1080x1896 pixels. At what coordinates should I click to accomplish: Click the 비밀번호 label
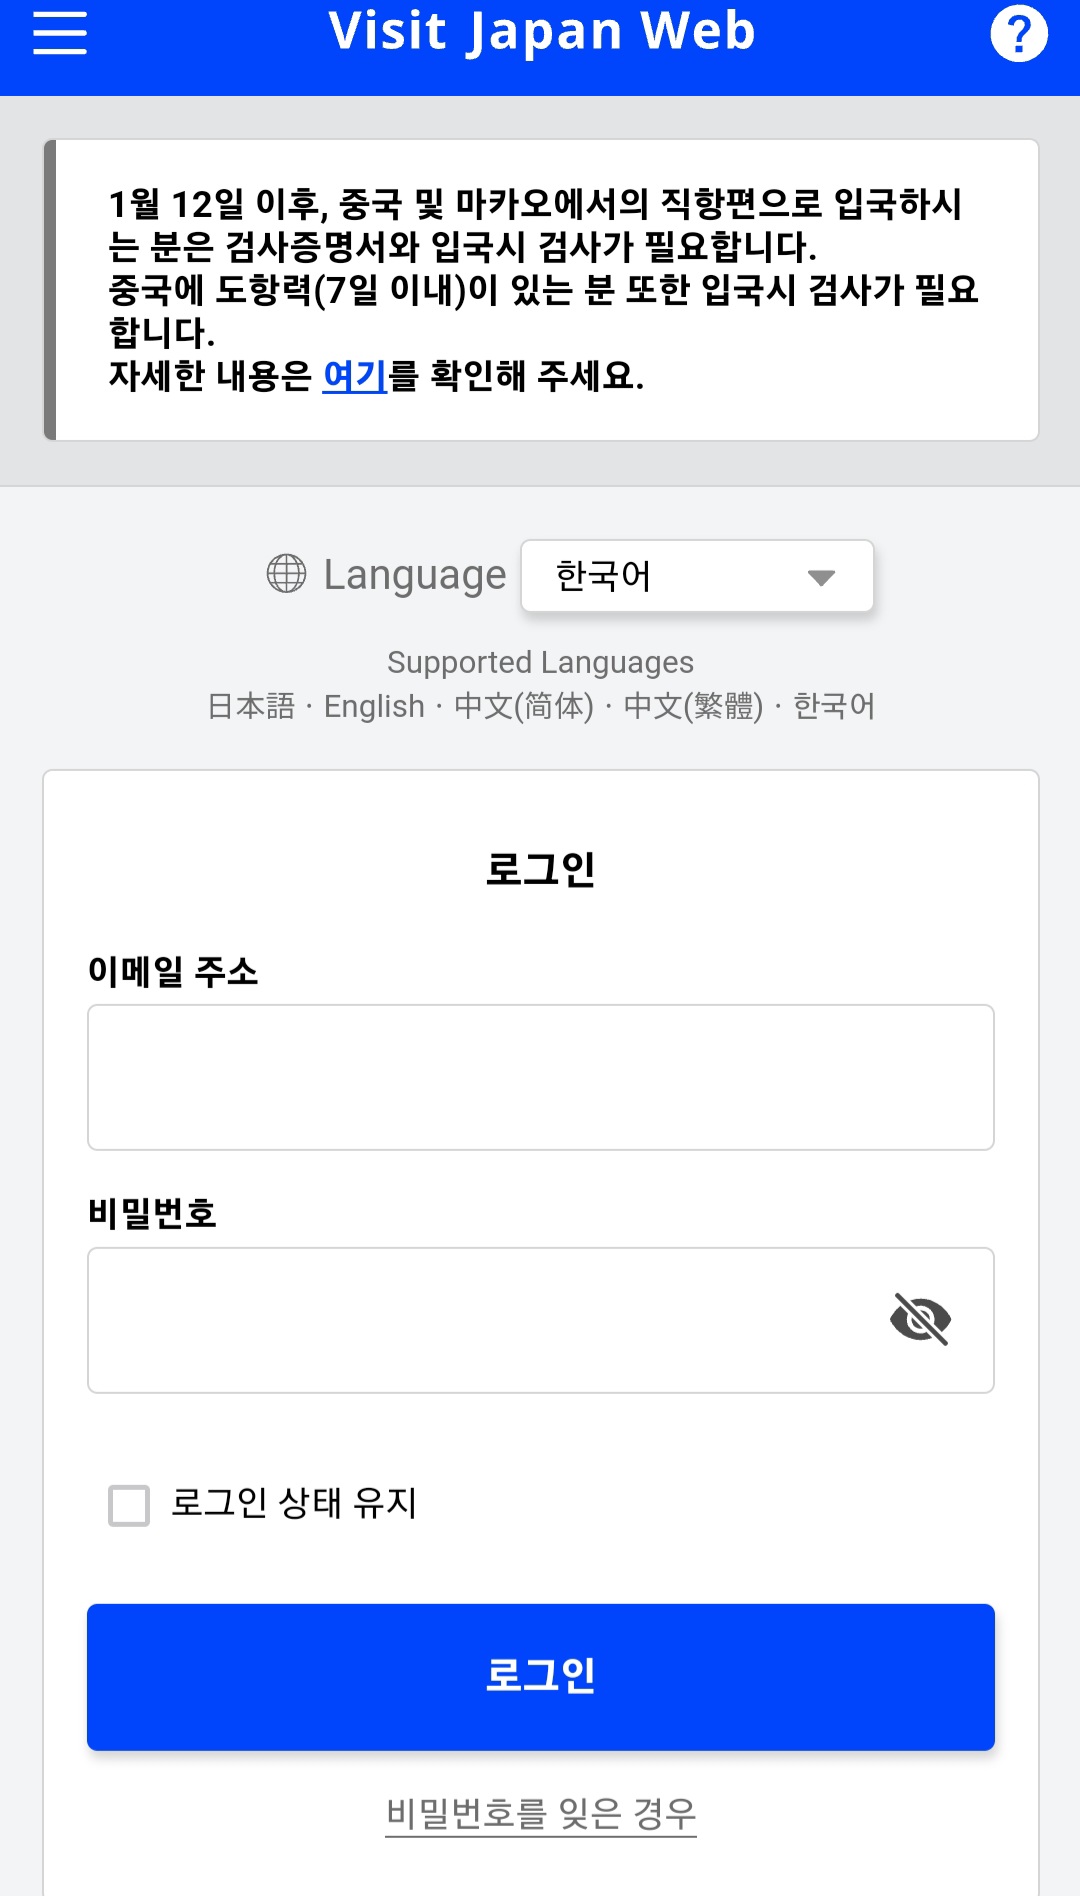(152, 1213)
